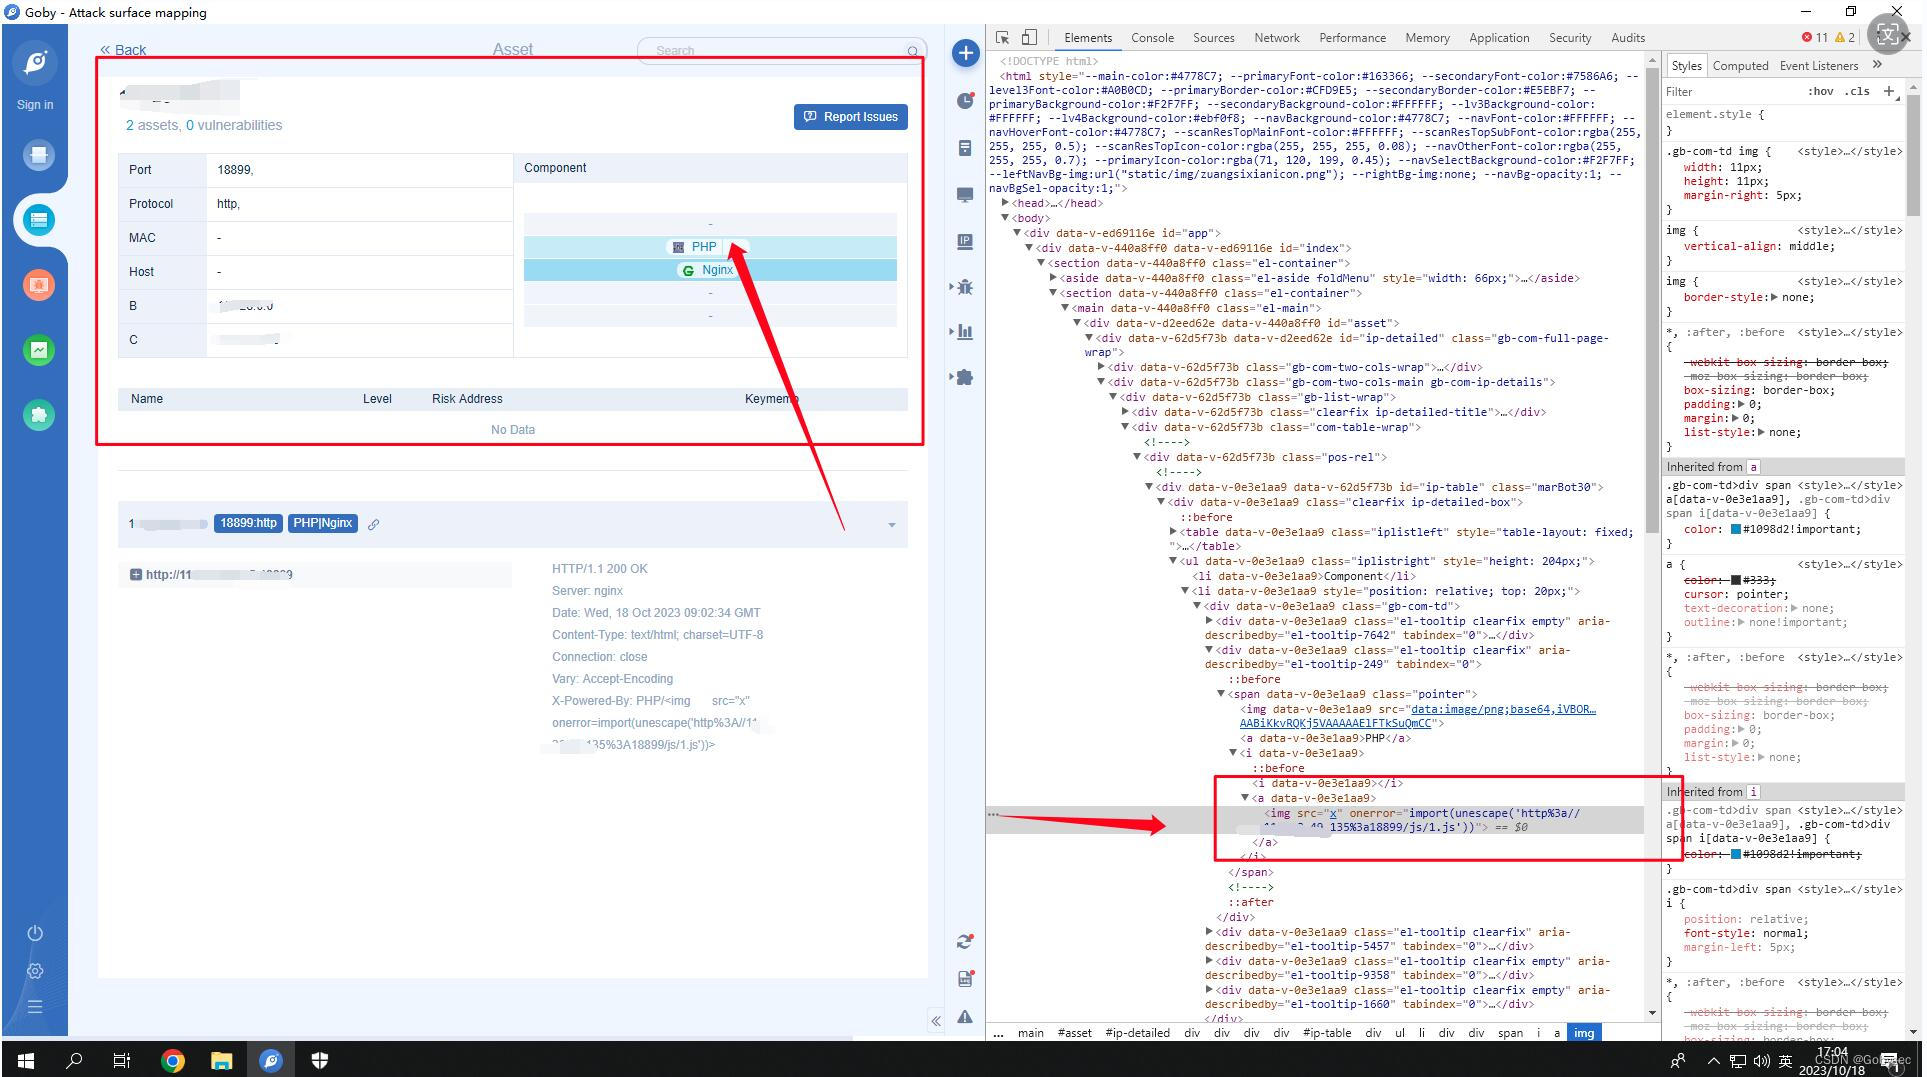This screenshot has width=1927, height=1077.
Task: Switch to the Console tab
Action: [1152, 38]
